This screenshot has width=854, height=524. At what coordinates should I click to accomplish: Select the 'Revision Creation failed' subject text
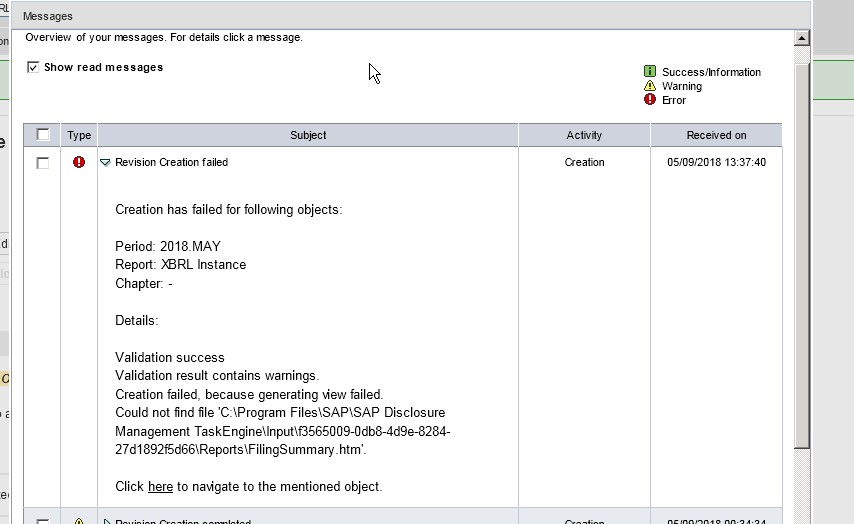coord(172,162)
